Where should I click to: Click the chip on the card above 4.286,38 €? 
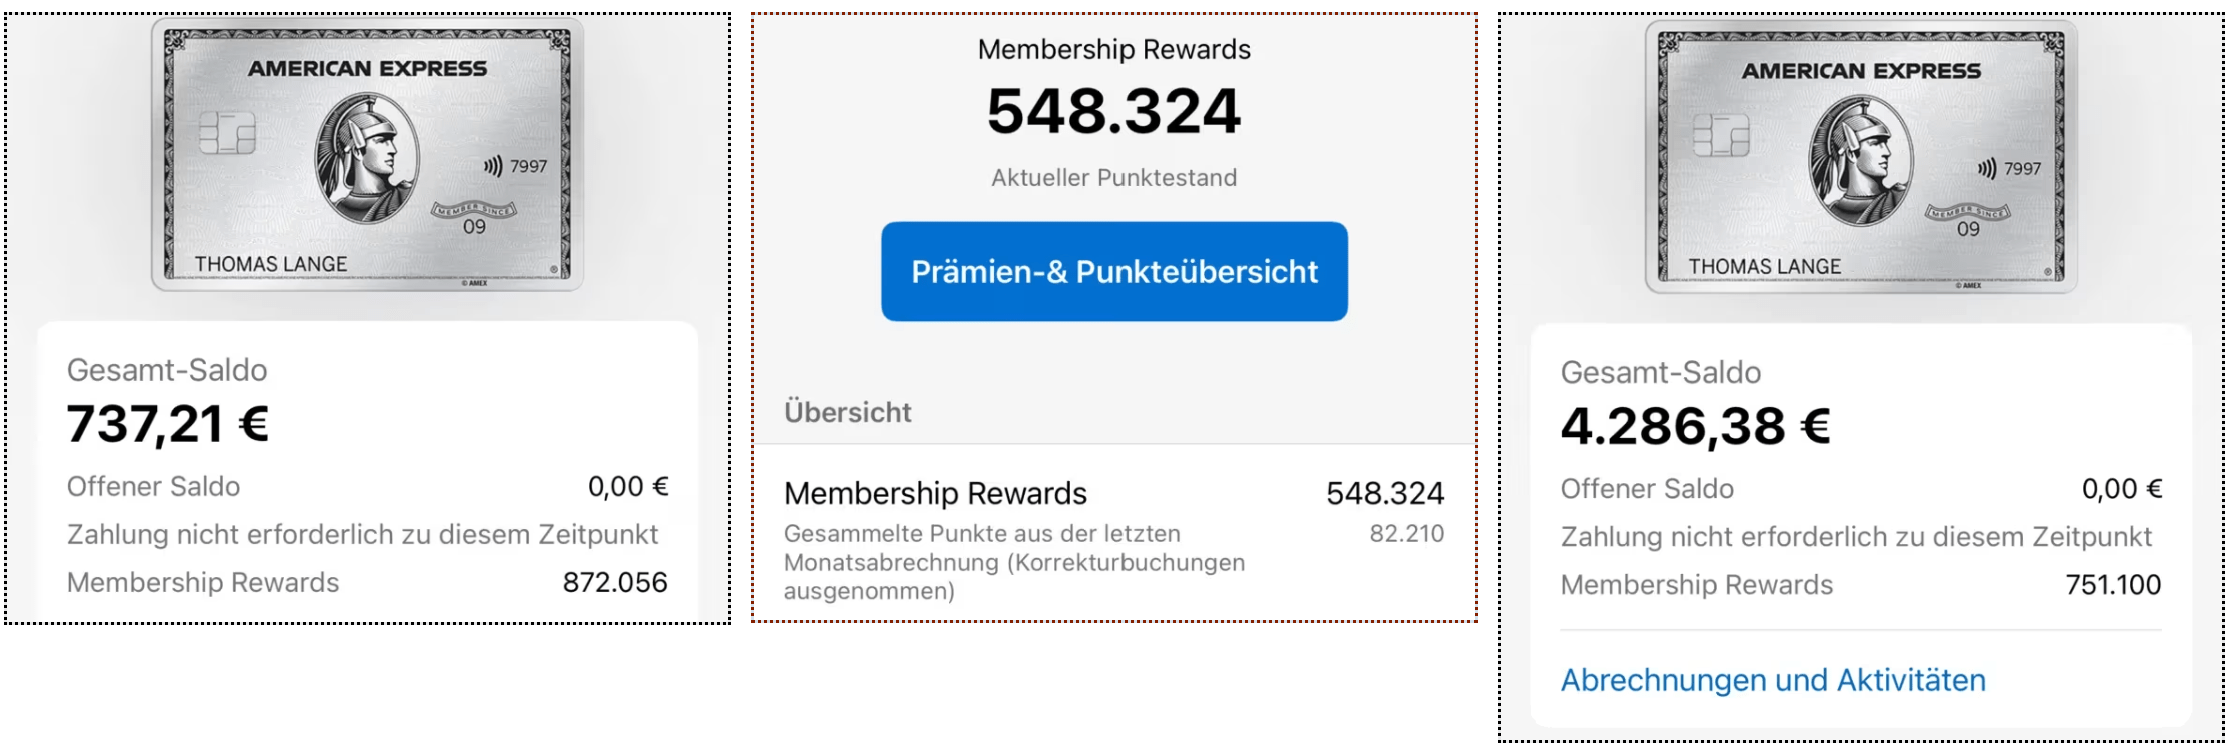click(x=1720, y=135)
